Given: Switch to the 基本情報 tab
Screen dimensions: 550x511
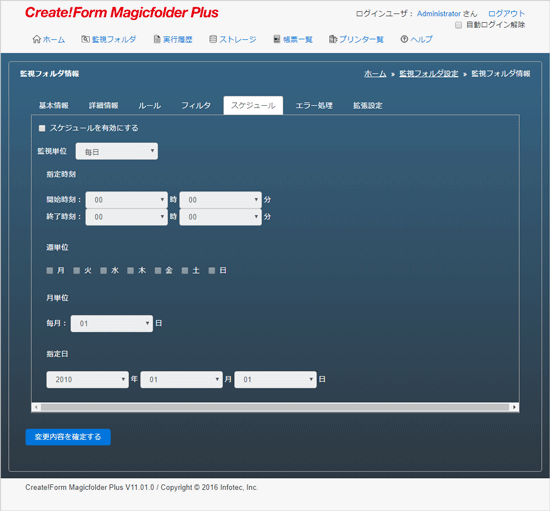Looking at the screenshot, I should tap(54, 106).
